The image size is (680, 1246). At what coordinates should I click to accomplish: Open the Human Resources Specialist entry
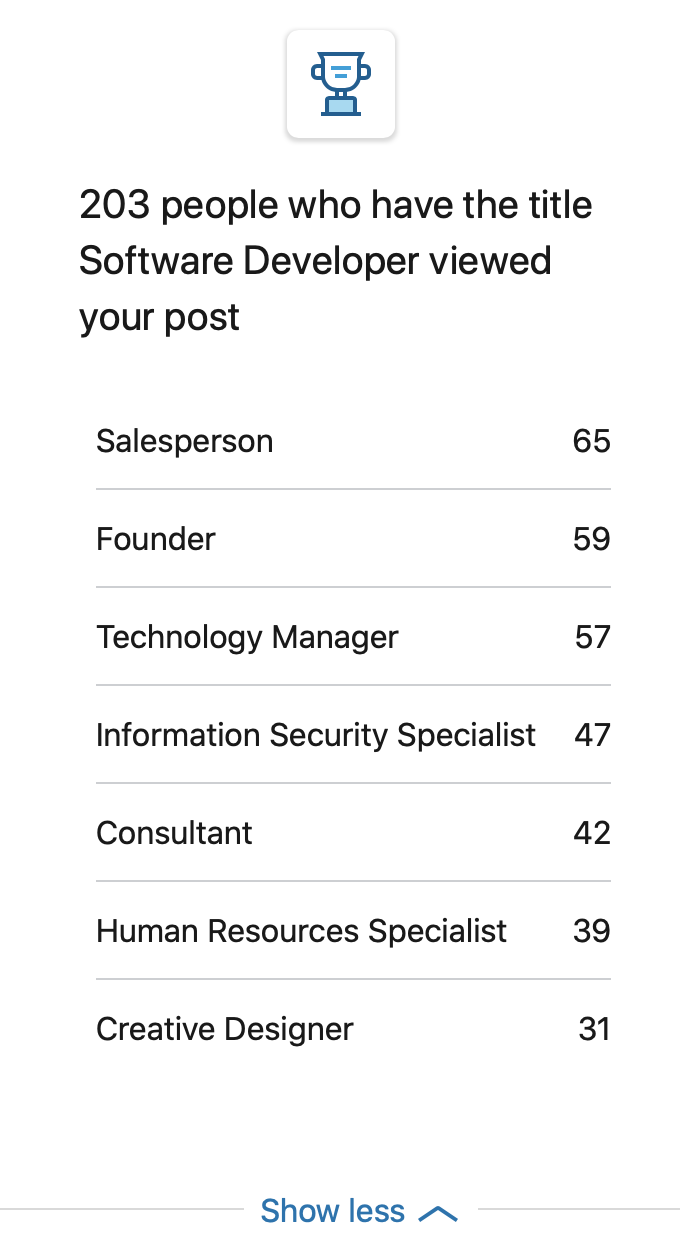pyautogui.click(x=301, y=931)
